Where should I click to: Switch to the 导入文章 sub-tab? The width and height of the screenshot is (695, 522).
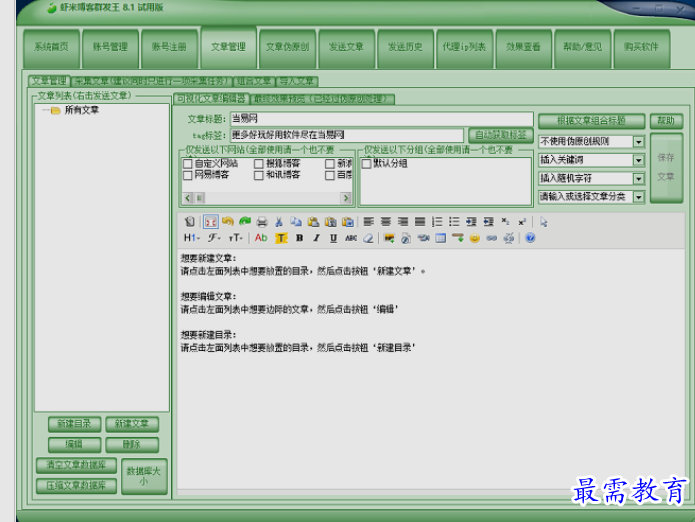click(x=297, y=82)
